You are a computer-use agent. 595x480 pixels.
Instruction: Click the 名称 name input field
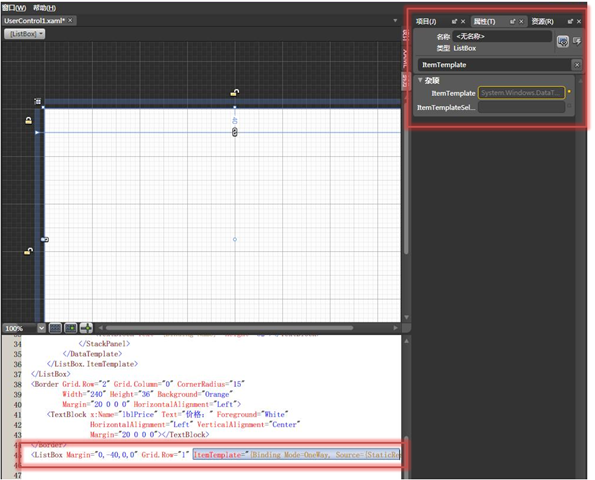click(x=502, y=36)
